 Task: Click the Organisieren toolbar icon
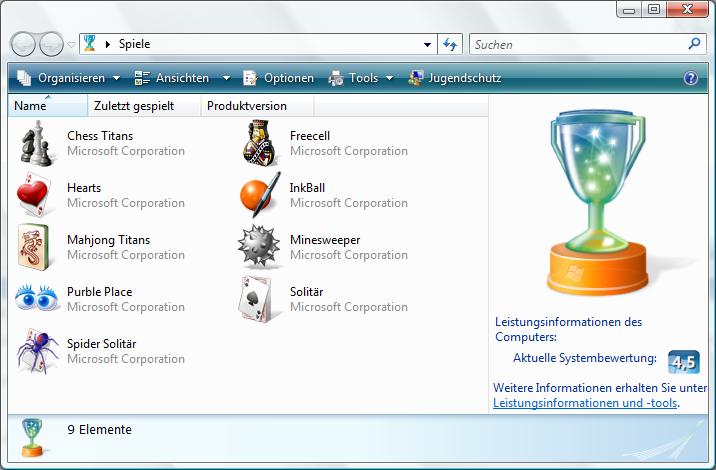[x=24, y=78]
